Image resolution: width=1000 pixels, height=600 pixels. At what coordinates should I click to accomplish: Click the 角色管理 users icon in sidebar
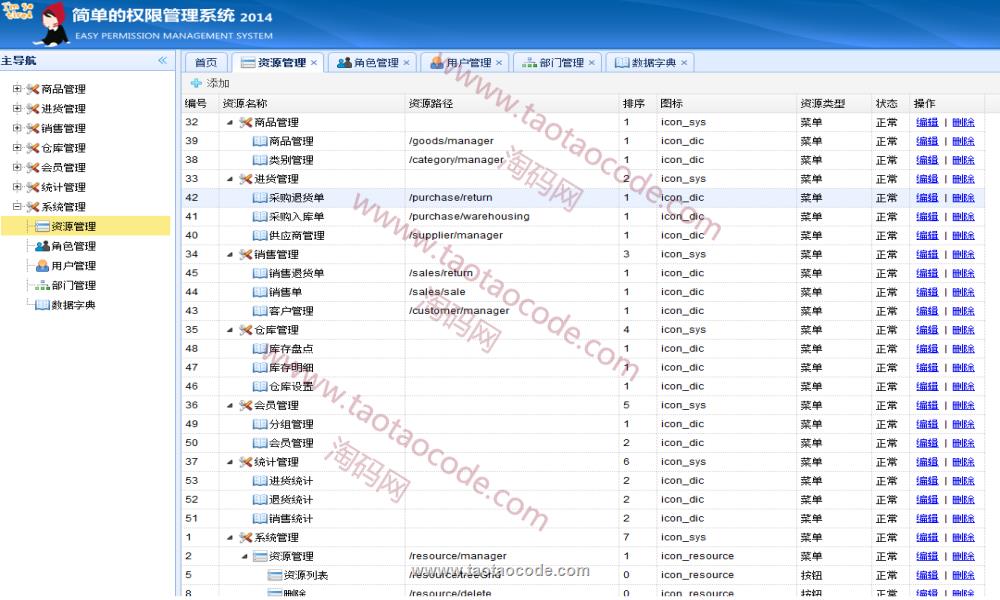point(42,246)
